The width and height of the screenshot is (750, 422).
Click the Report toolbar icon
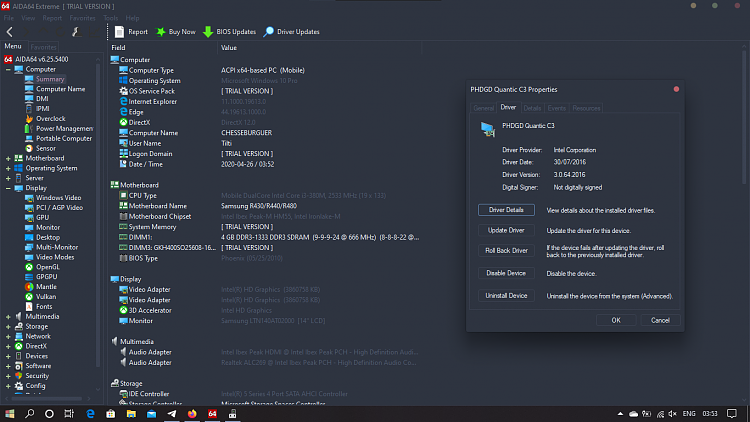119,32
